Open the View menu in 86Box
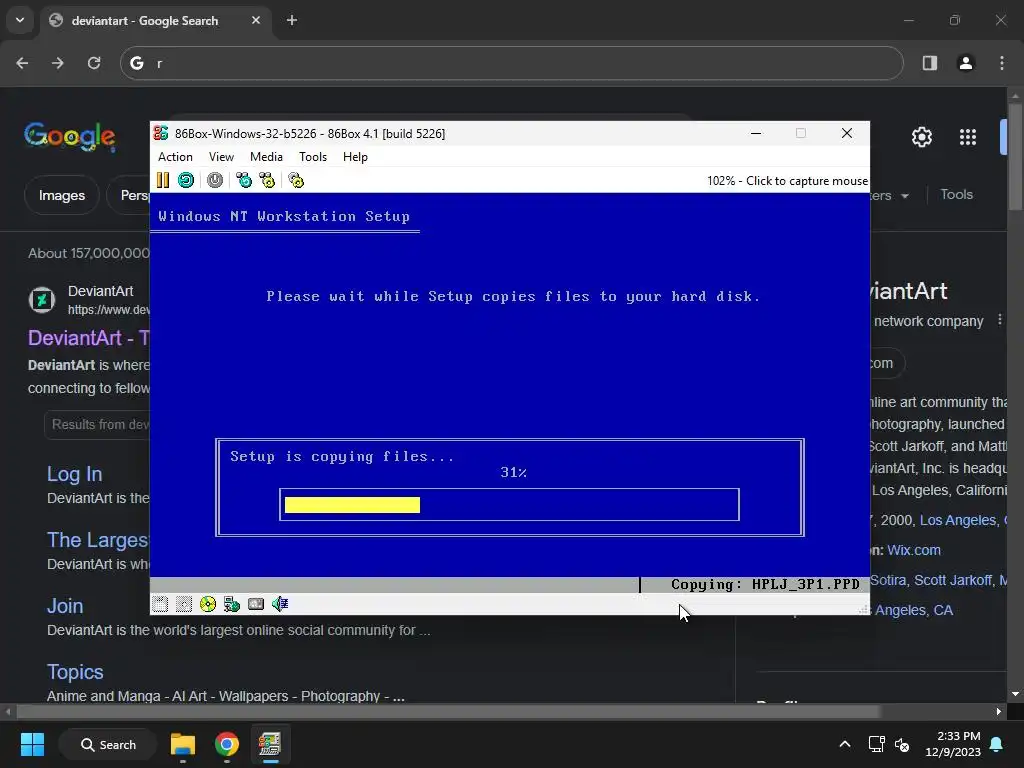1024x768 pixels. 221,157
